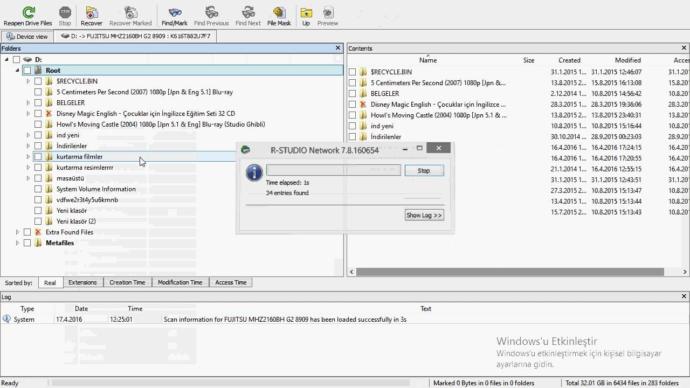Image resolution: width=690 pixels, height=388 pixels.
Task: Sort by Creation Time tab
Action: (x=127, y=282)
